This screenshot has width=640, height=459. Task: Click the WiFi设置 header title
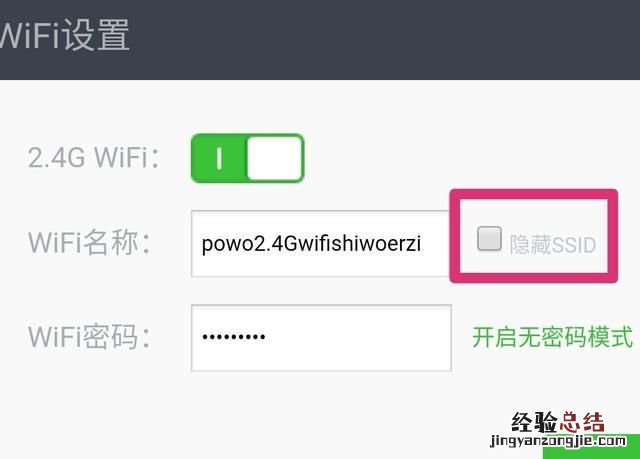[x=64, y=35]
